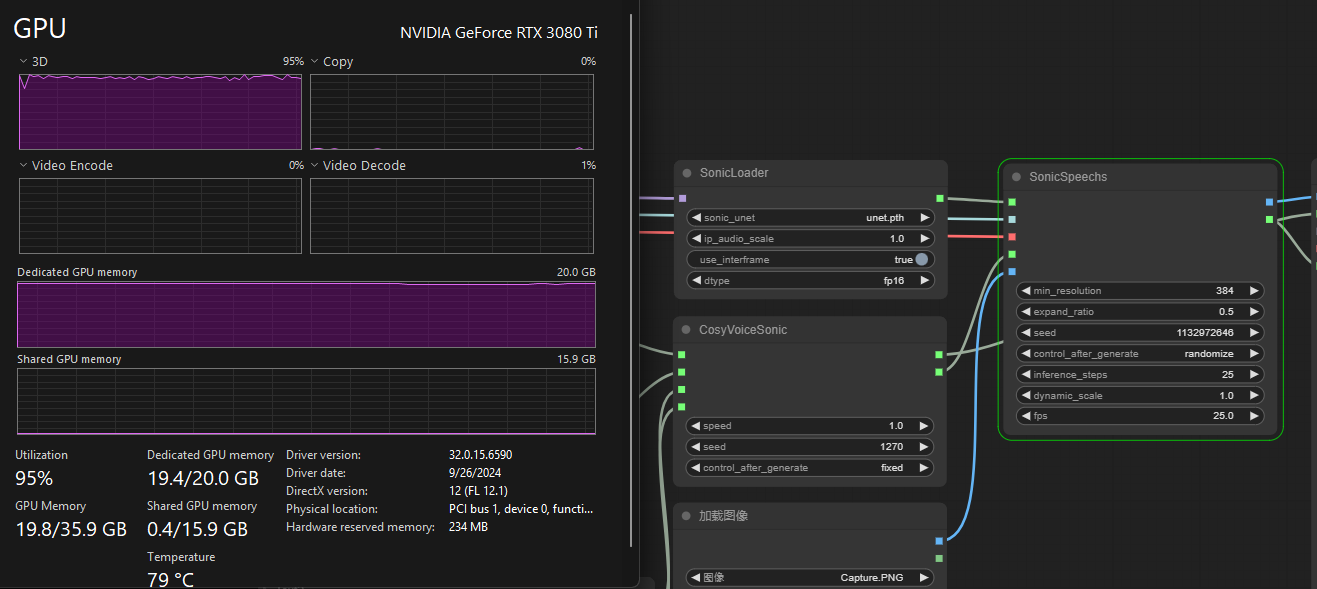Viewport: 1317px width, 589px height.
Task: Decrease CosyVoiceSonic speed with left arrow
Action: [696, 426]
